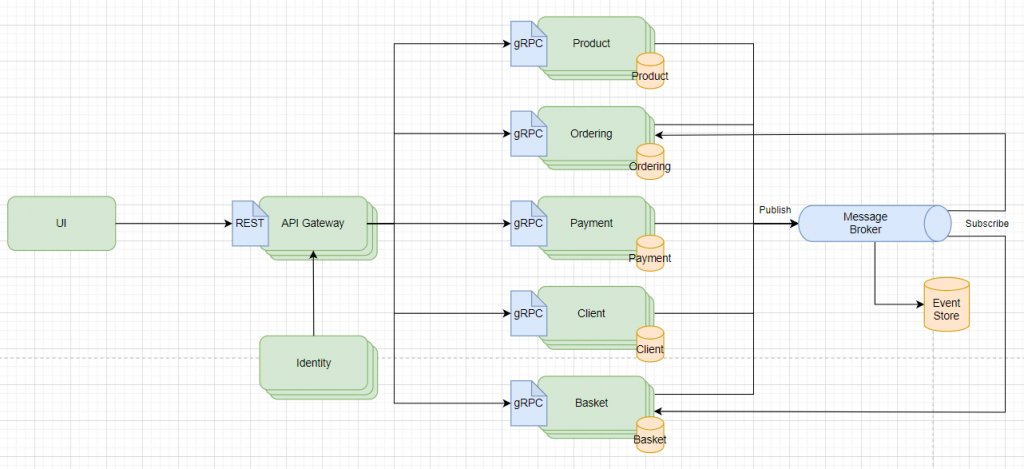Click the REST document icon

point(250,223)
